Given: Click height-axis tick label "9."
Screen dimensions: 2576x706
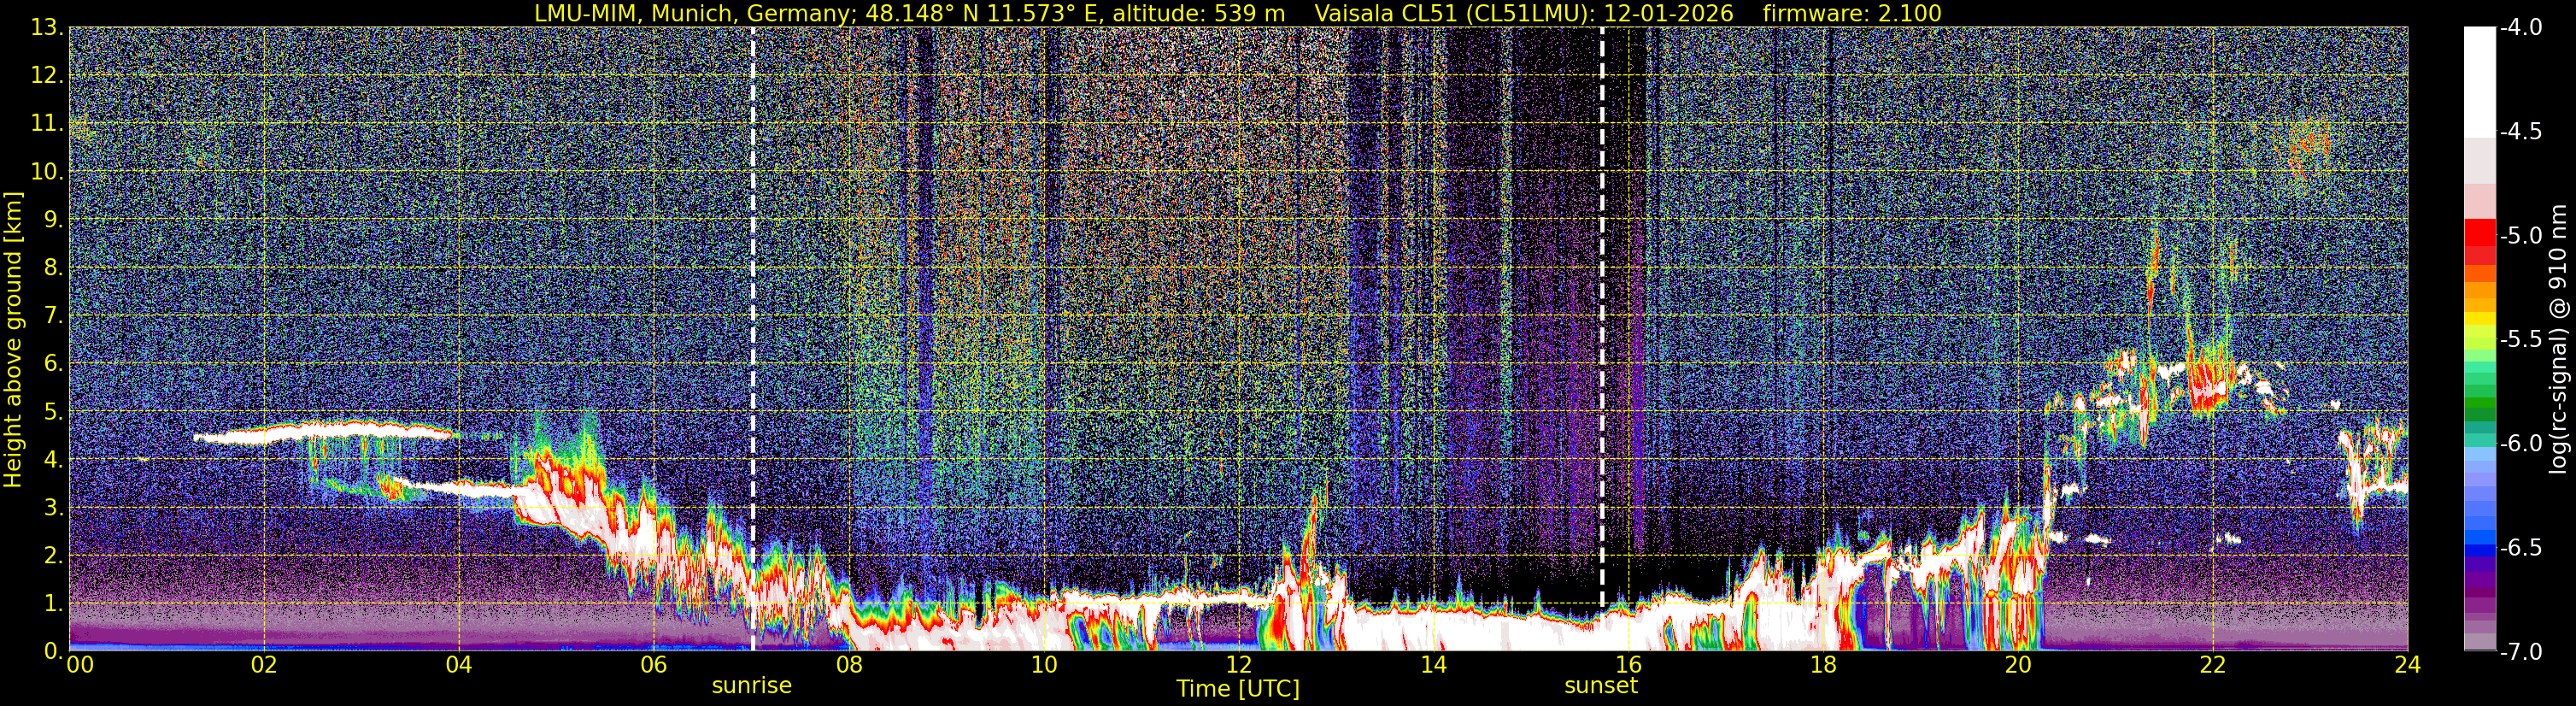Looking at the screenshot, I should (53, 220).
